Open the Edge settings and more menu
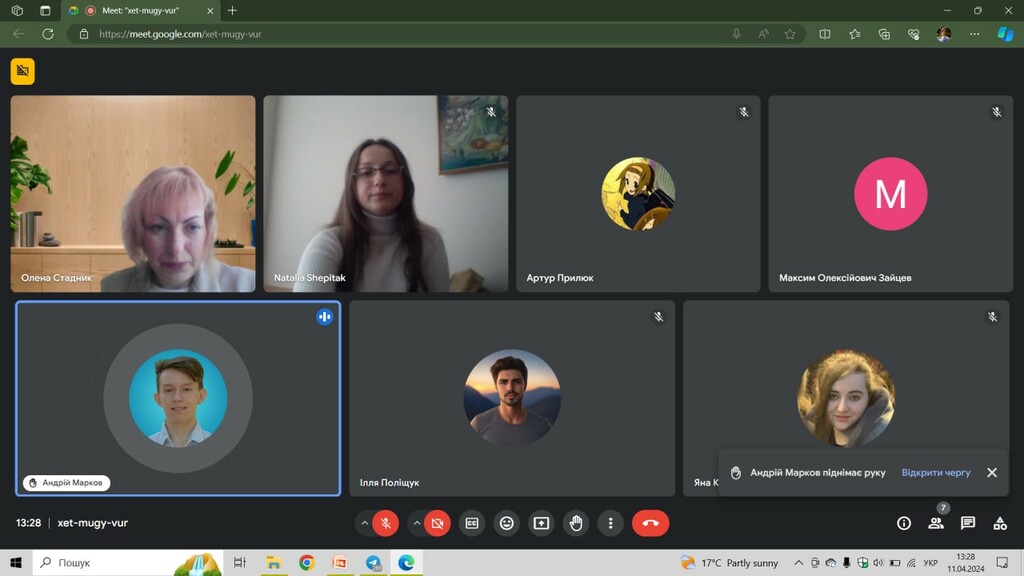Screen dimensions: 1024x576 (975, 34)
